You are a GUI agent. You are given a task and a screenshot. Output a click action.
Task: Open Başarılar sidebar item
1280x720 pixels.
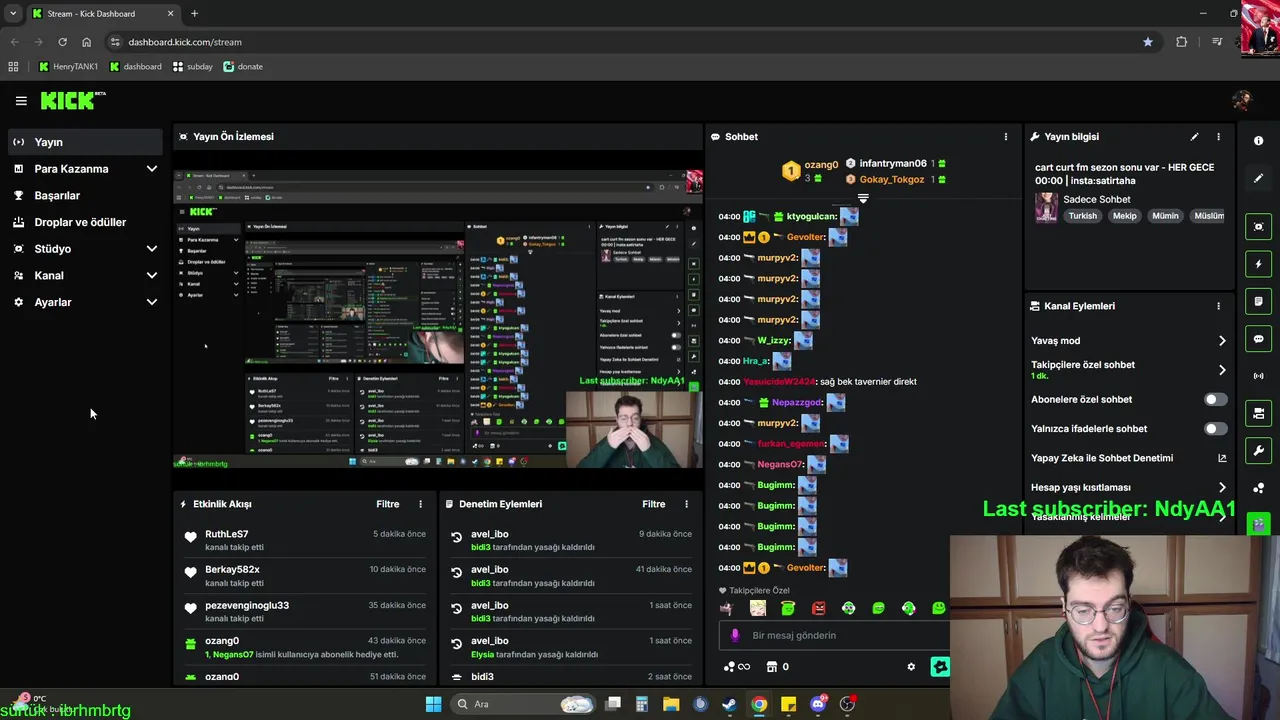point(86,196)
